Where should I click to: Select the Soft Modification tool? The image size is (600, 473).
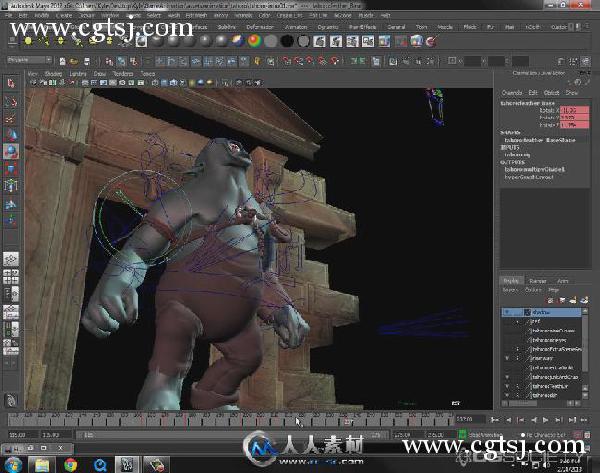(x=11, y=204)
